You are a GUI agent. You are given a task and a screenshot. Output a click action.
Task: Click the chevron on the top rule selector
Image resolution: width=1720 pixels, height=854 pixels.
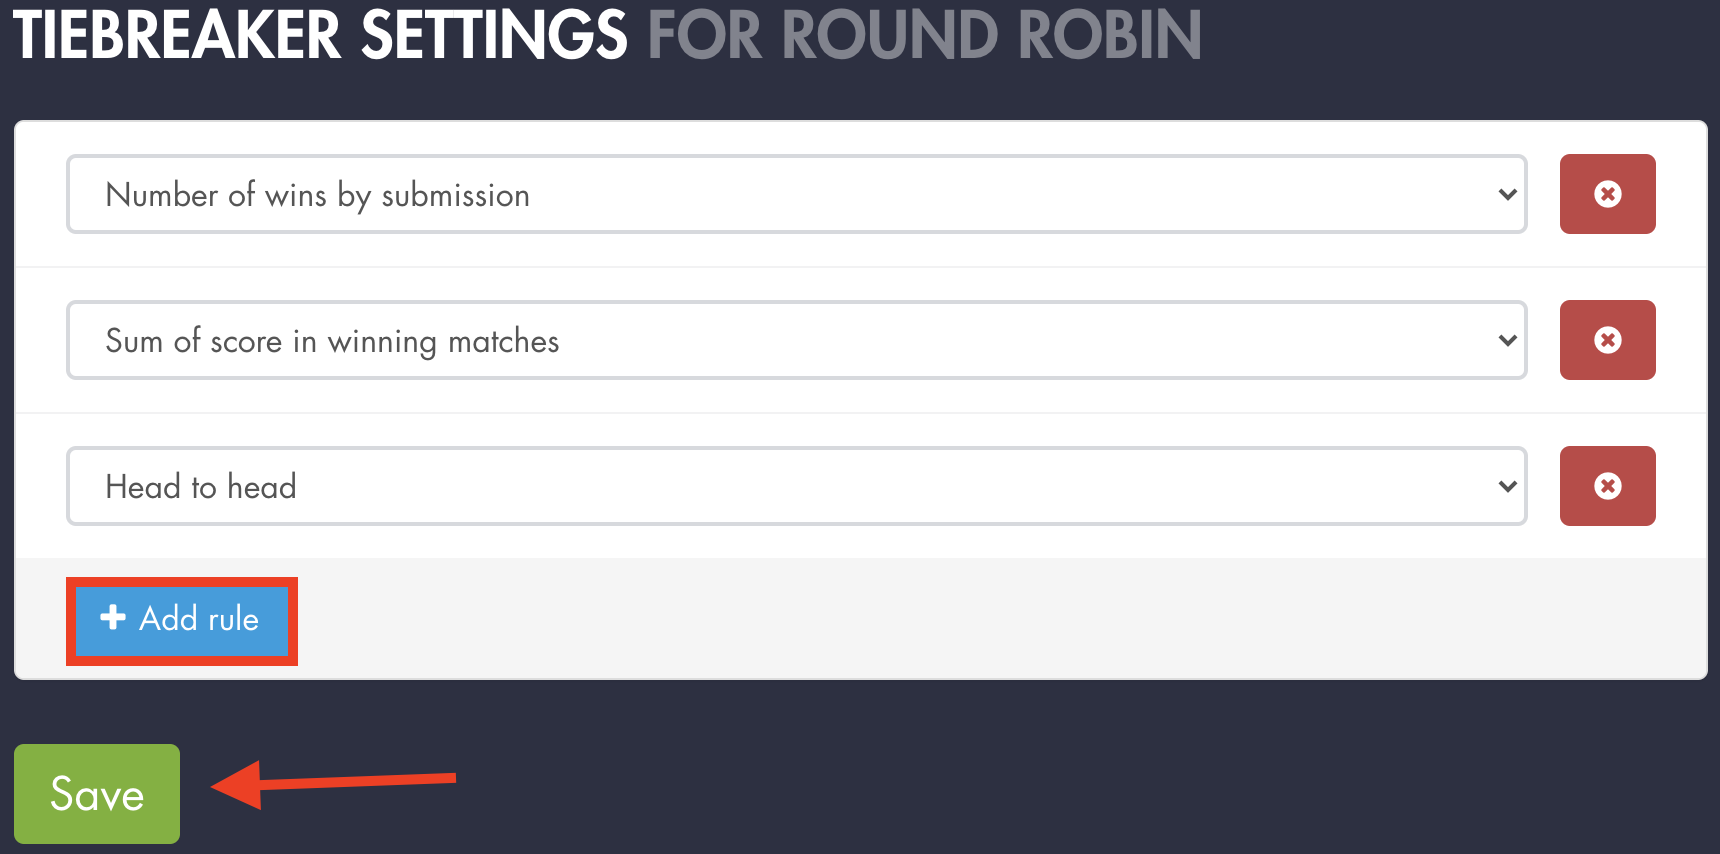coord(1506,194)
